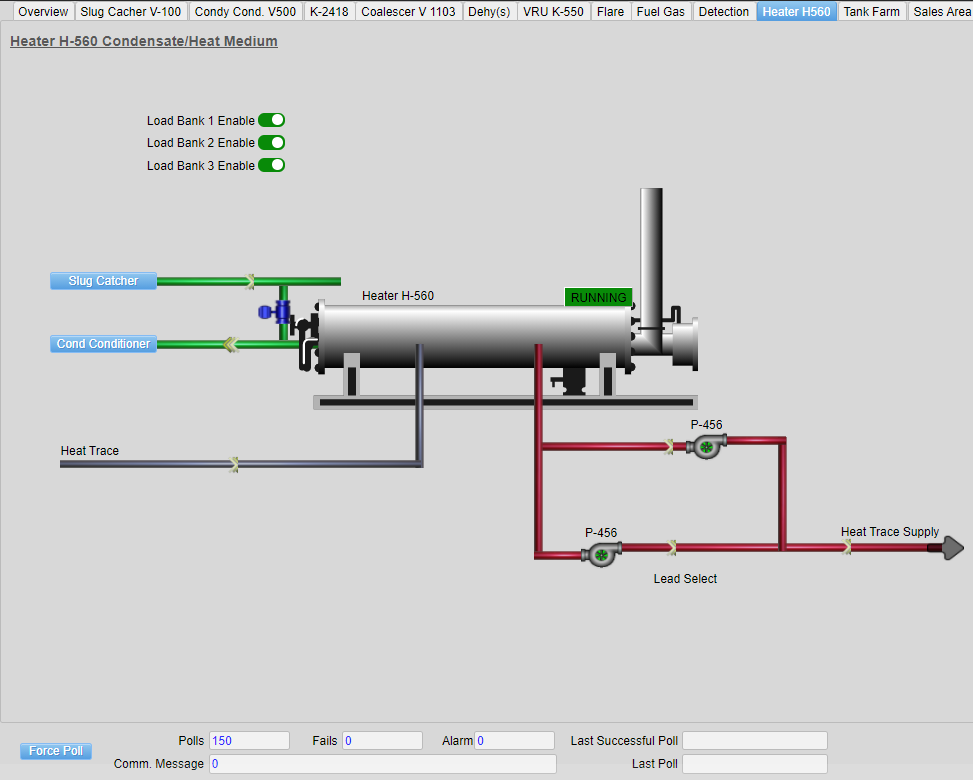Viewport: 973px width, 780px height.
Task: Click the Last Successful Poll field
Action: pos(755,740)
